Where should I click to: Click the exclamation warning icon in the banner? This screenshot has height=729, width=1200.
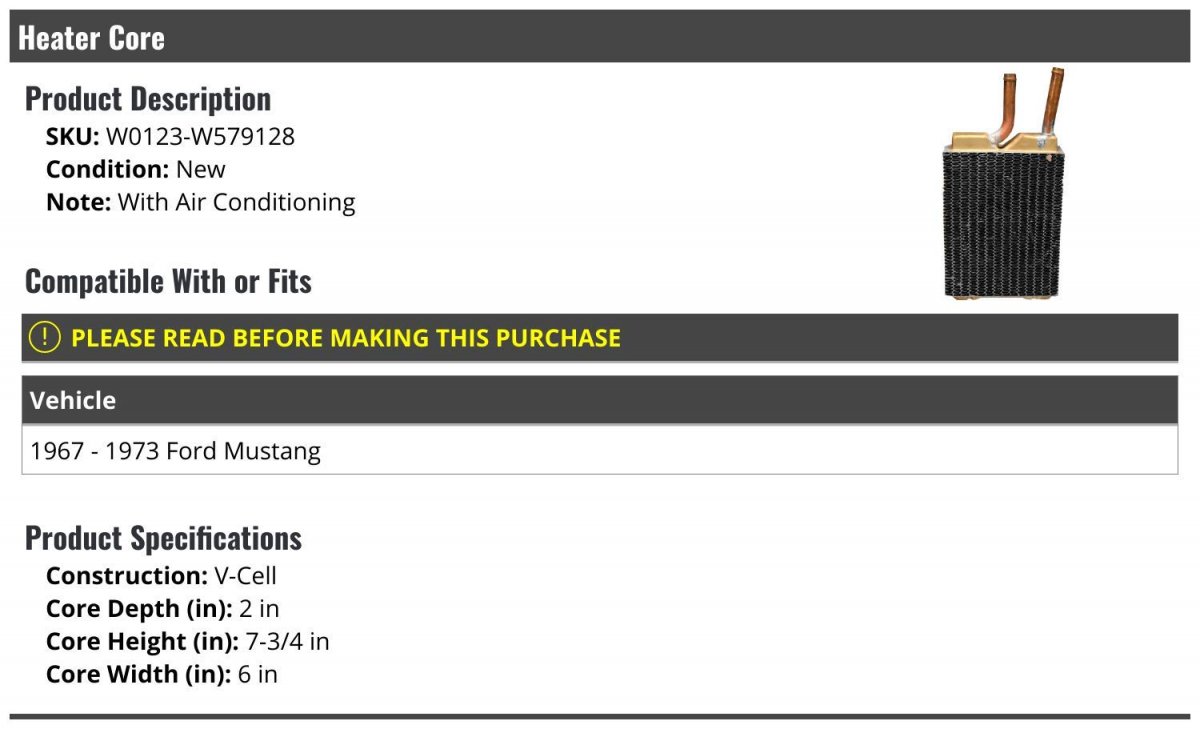coord(45,338)
